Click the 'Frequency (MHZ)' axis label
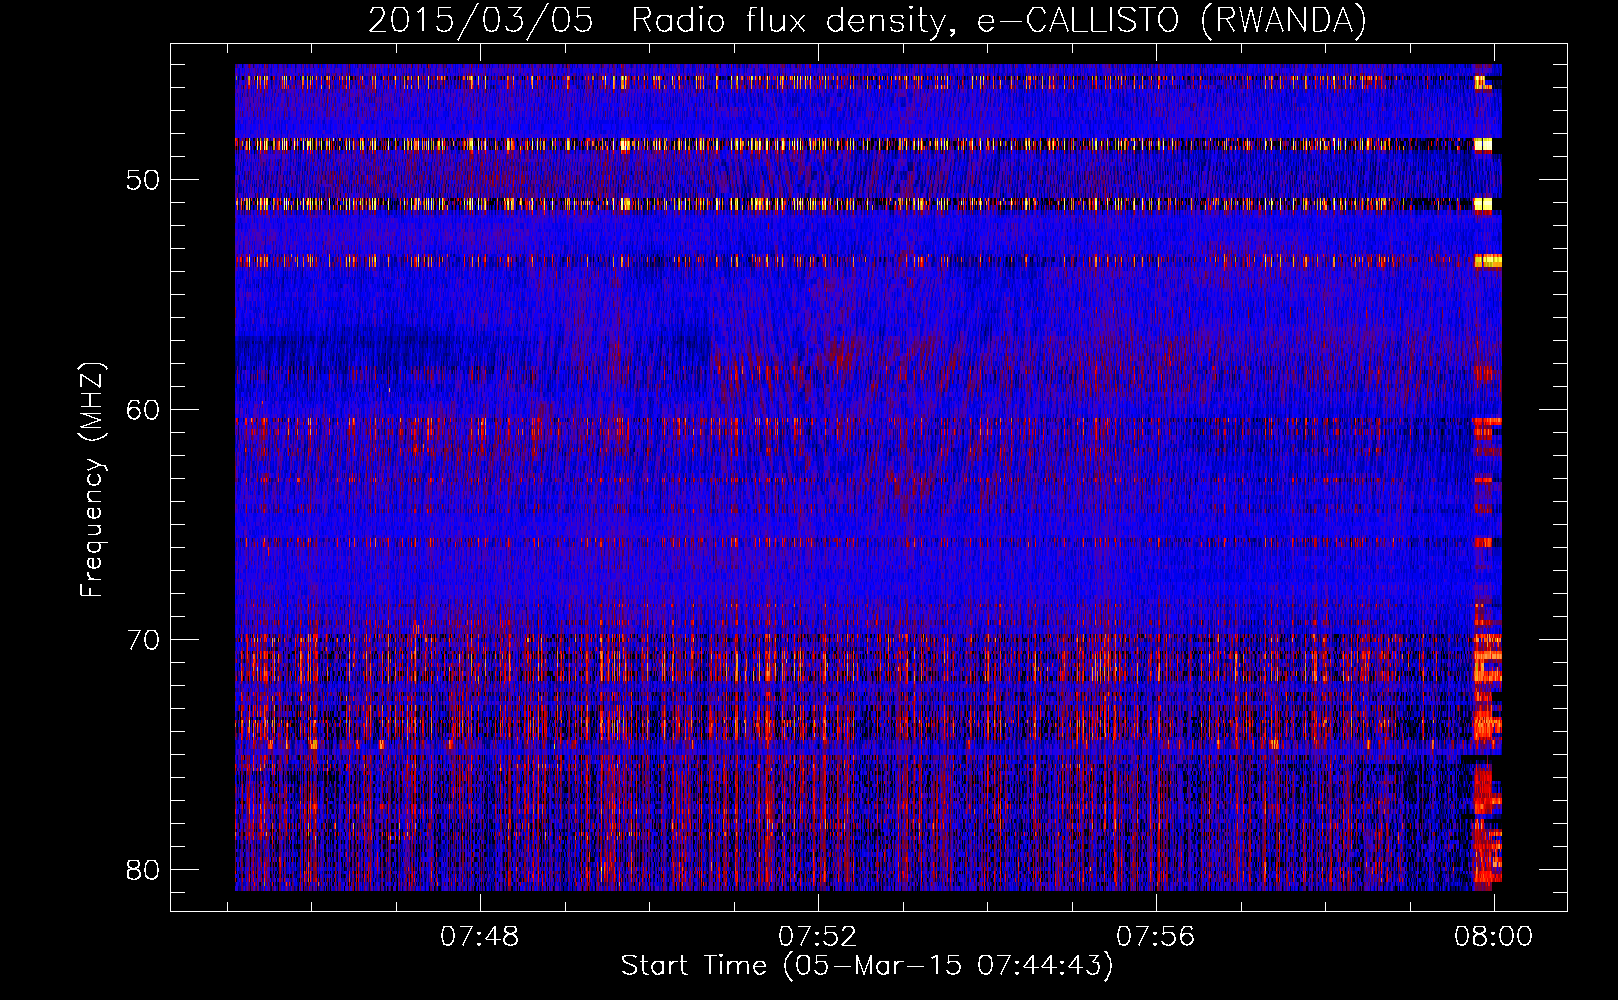1618x1000 pixels. [92, 480]
